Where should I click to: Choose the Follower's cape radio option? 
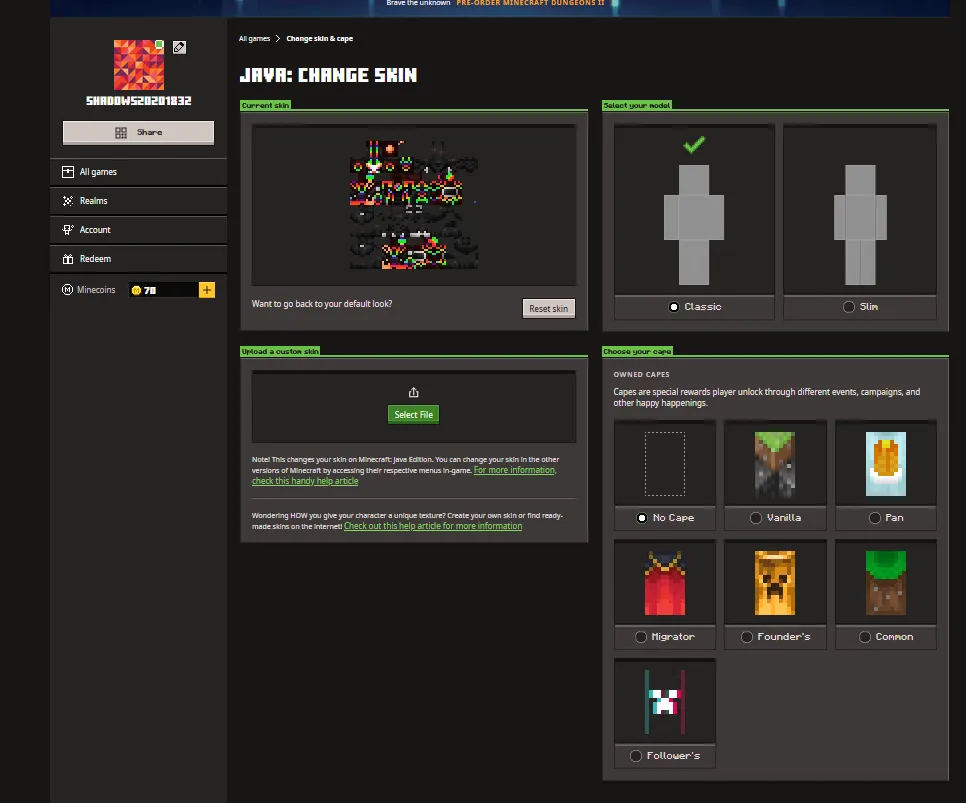coord(636,756)
